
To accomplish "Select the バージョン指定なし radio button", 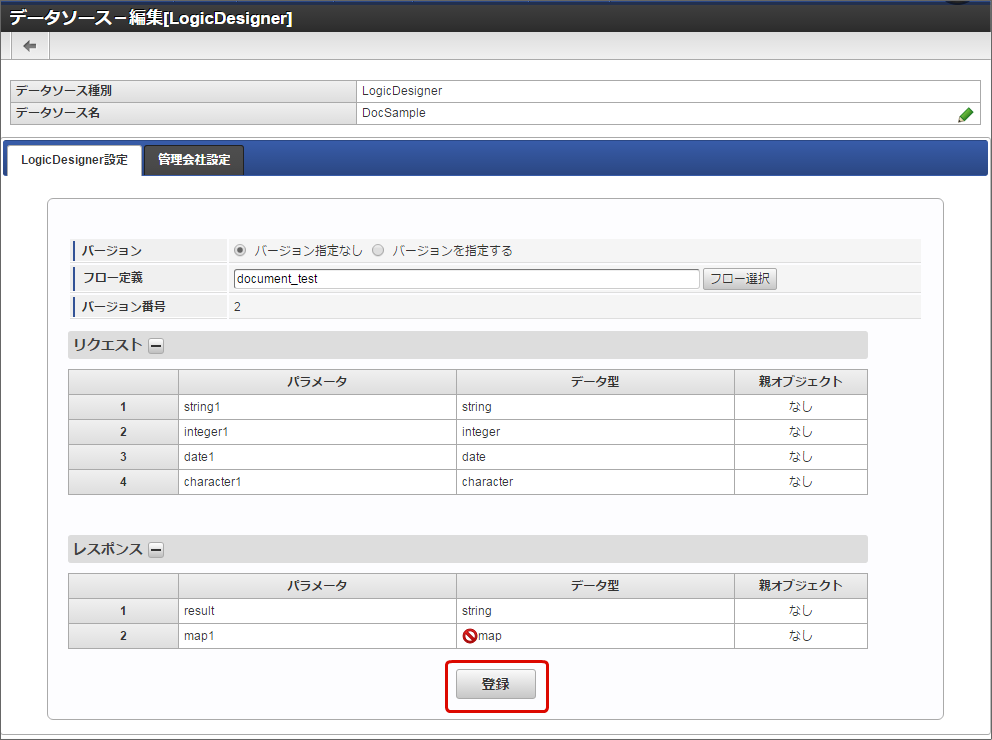I will [240, 251].
